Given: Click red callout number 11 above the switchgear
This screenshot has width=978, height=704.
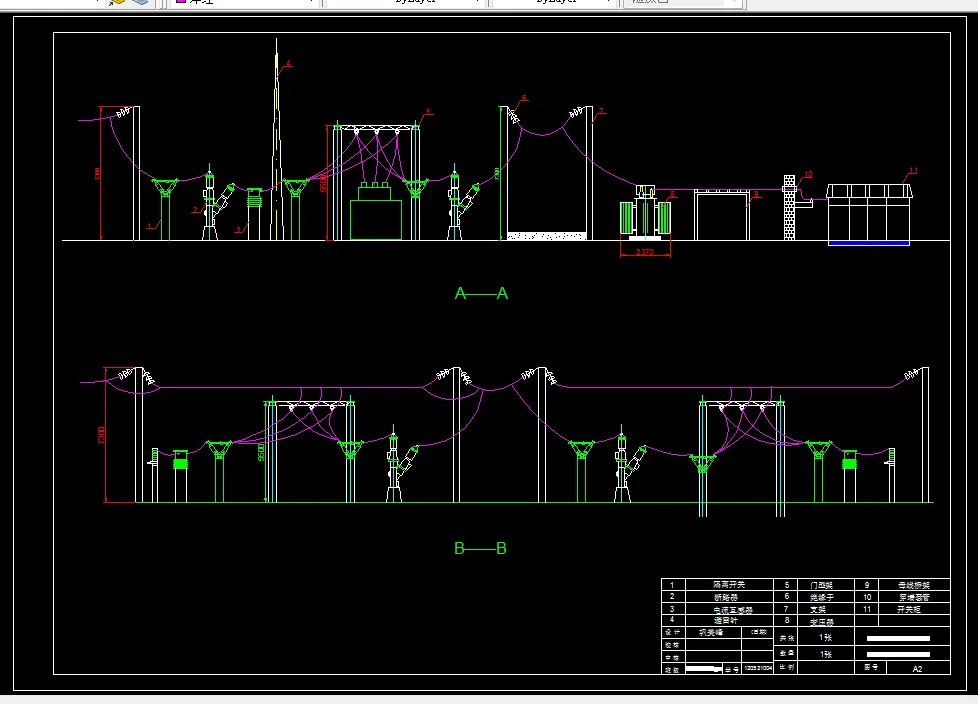Looking at the screenshot, I should [x=914, y=170].
